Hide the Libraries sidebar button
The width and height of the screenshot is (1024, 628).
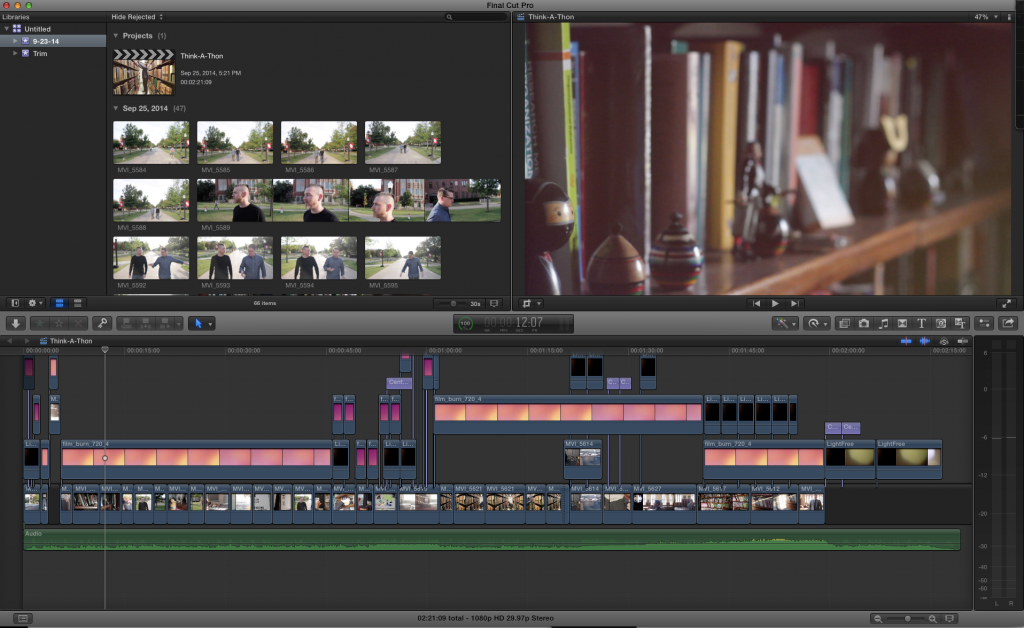coord(15,303)
